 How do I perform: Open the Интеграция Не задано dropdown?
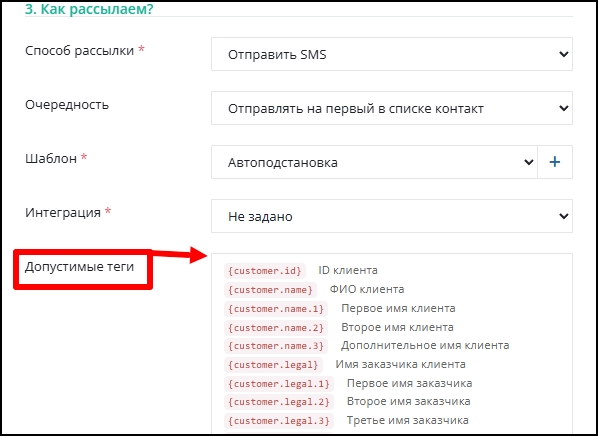coord(392,216)
